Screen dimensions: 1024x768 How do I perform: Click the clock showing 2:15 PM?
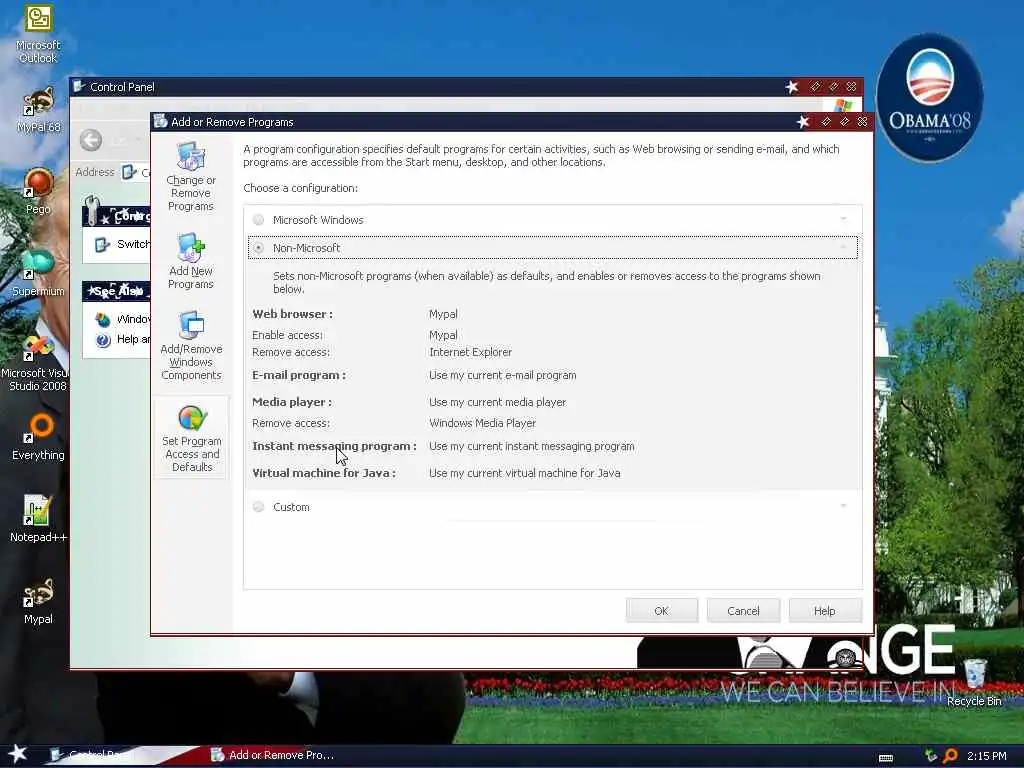987,756
